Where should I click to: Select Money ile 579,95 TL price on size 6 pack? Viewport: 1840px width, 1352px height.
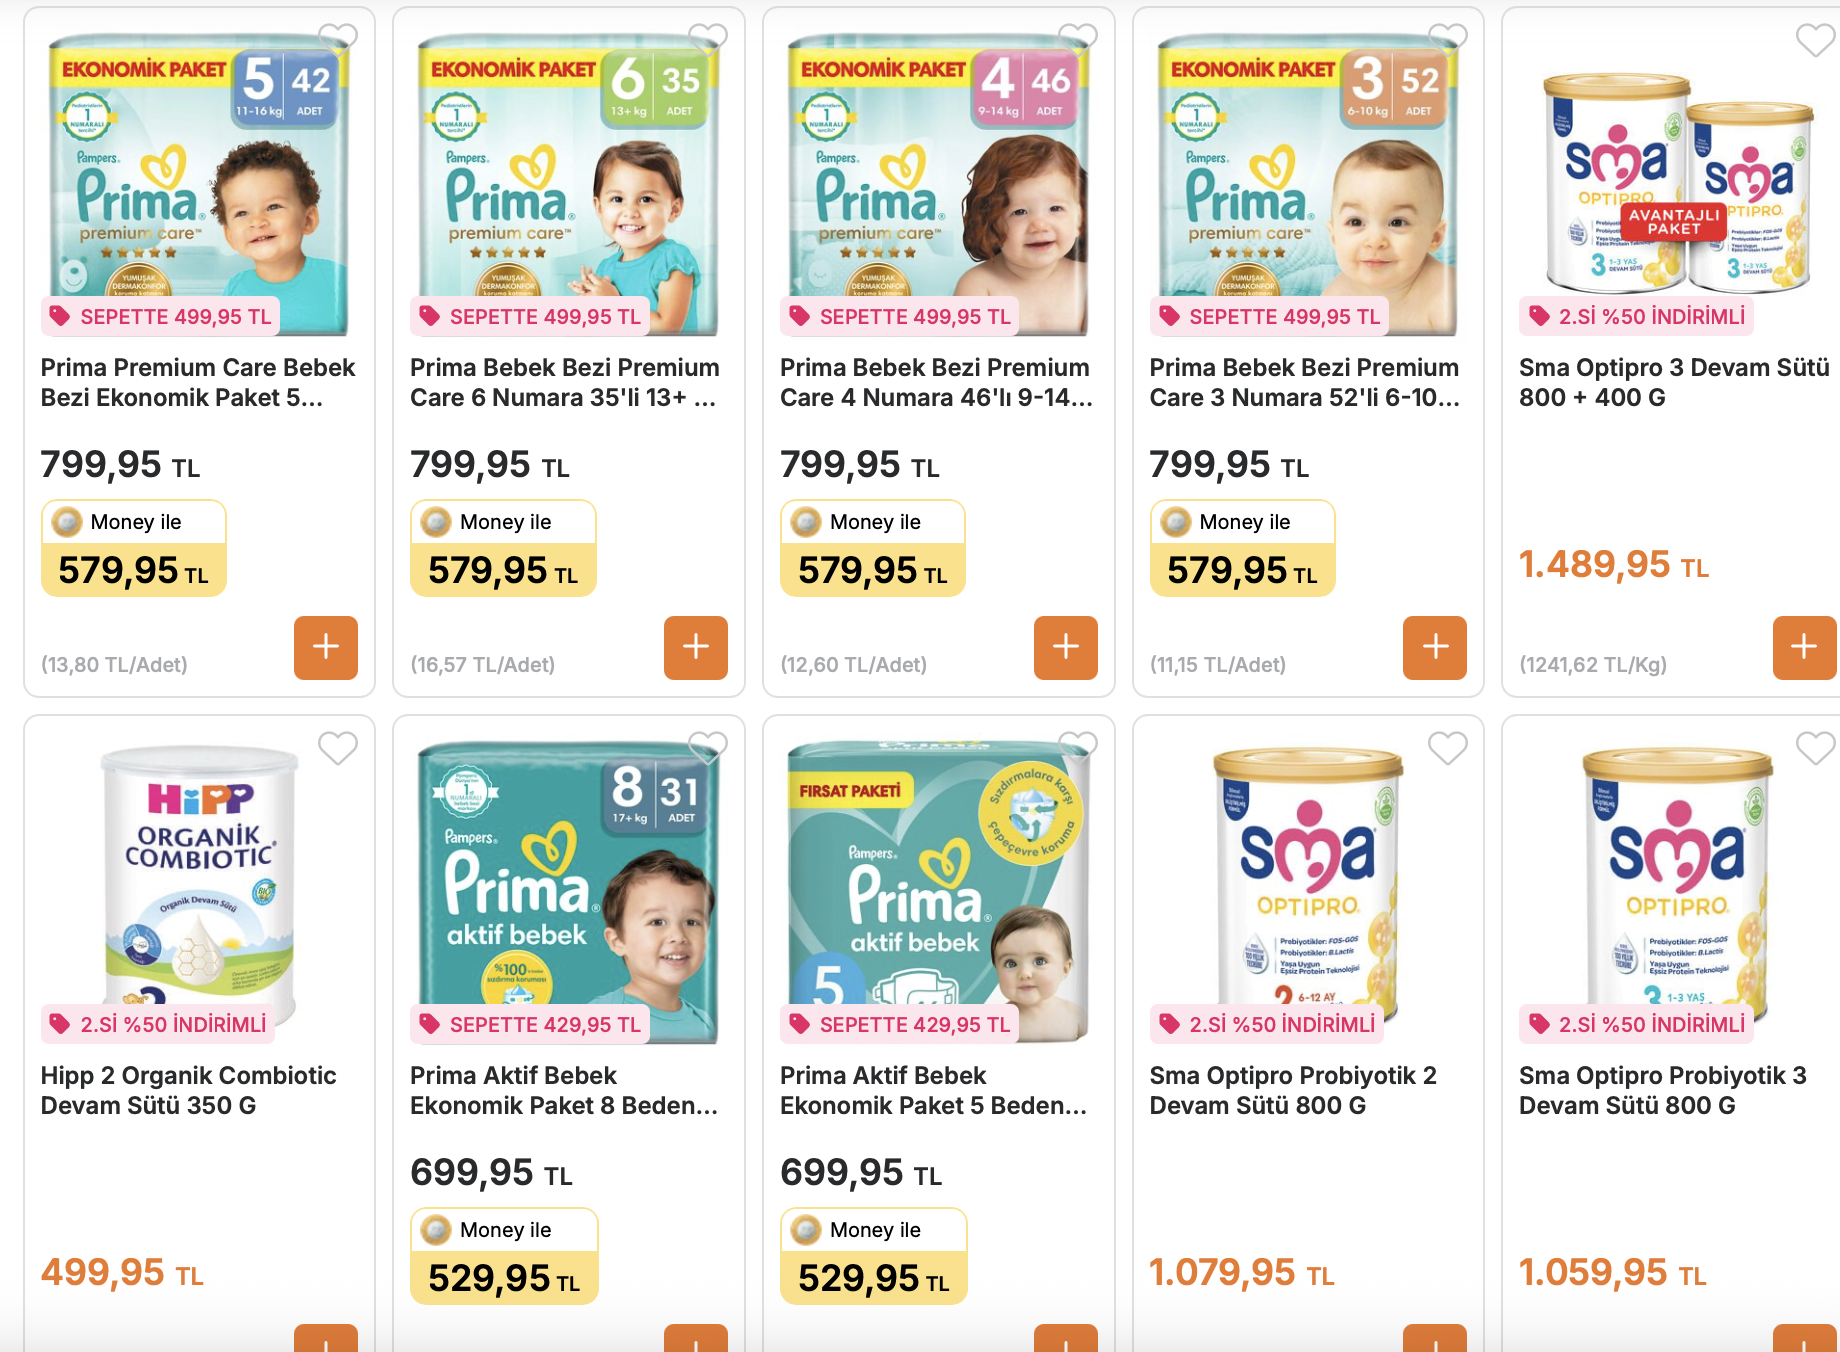[503, 548]
